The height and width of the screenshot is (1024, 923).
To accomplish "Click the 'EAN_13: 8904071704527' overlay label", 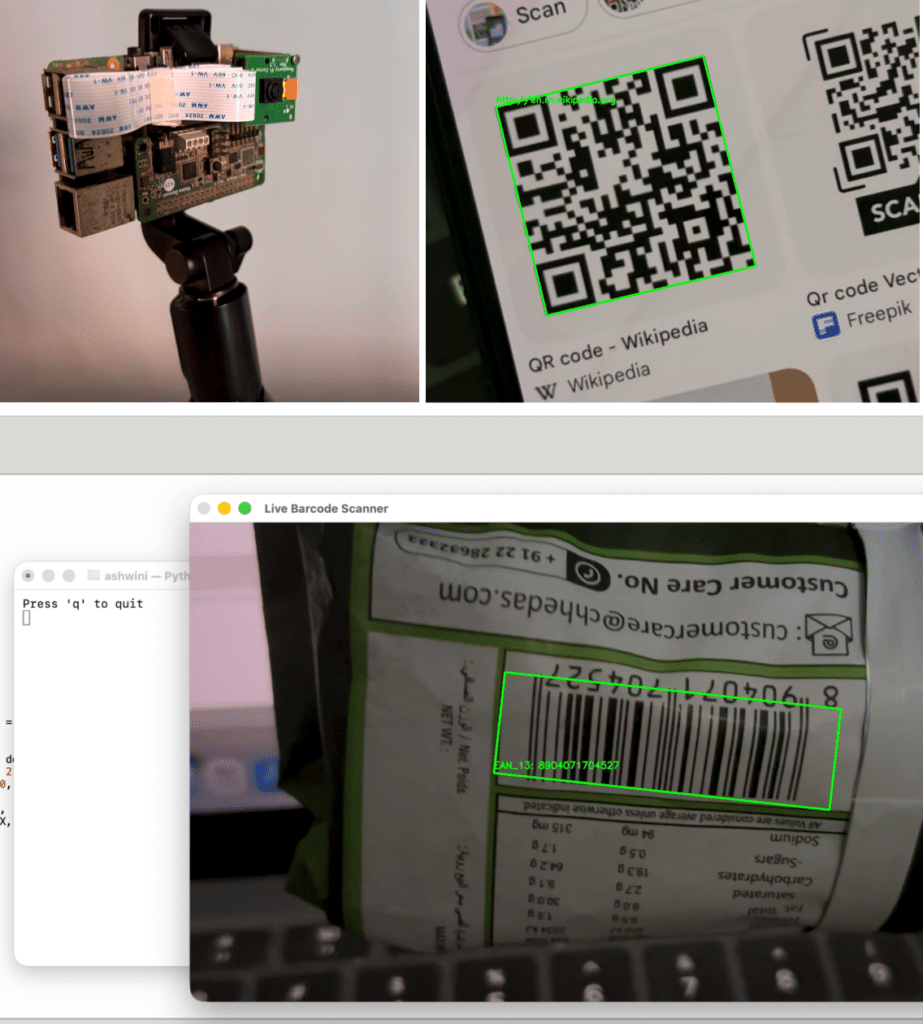I will [x=556, y=765].
